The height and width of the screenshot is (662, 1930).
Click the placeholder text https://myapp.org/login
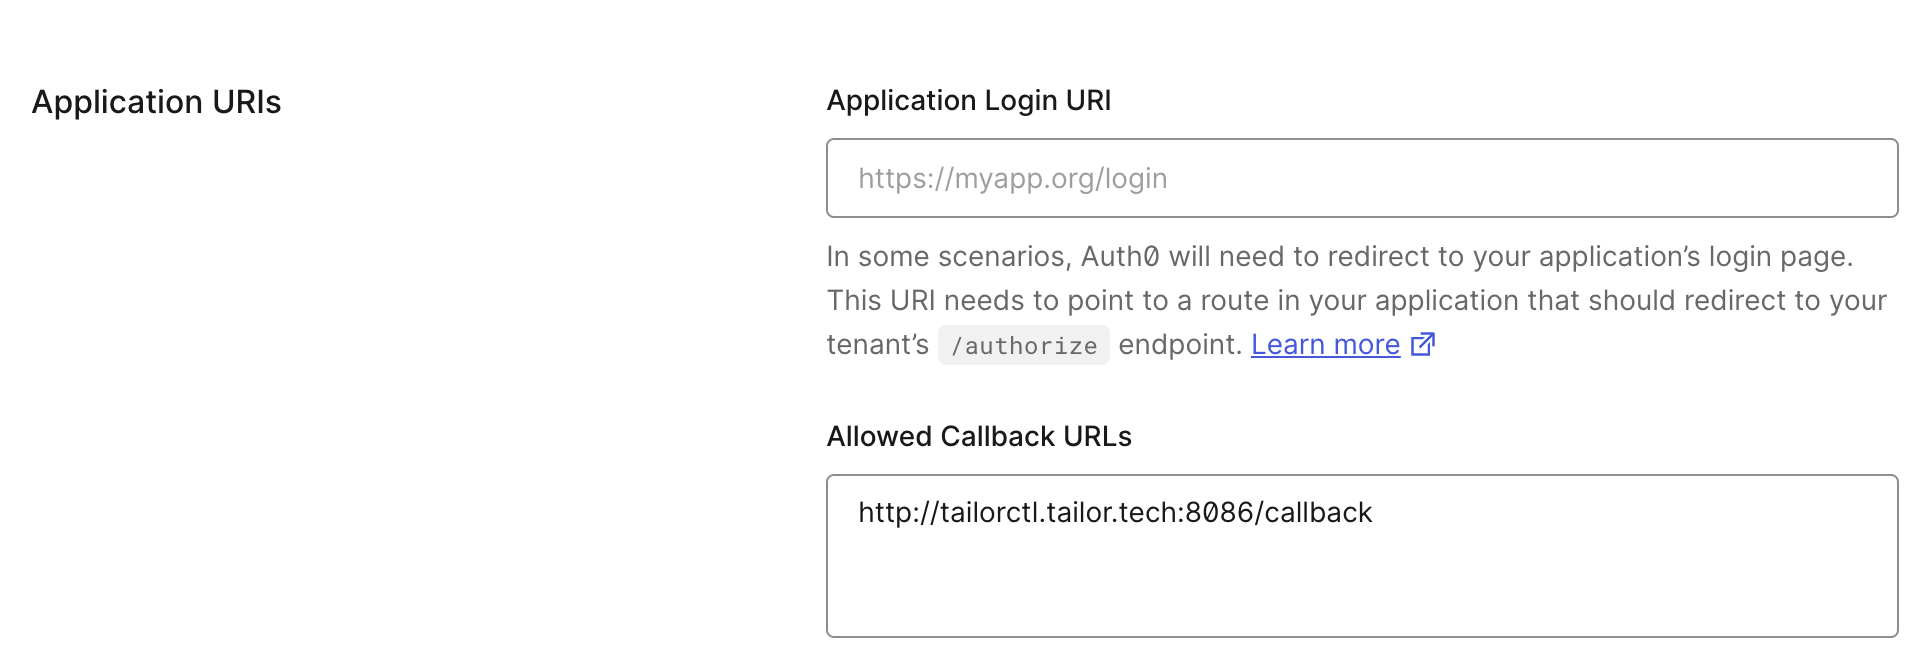pyautogui.click(x=1012, y=177)
